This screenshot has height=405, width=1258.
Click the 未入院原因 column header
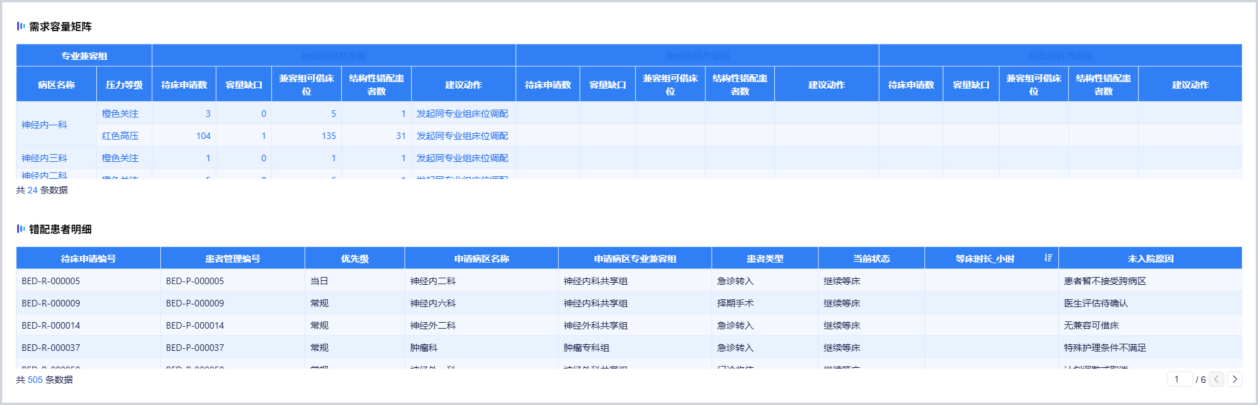pos(1150,258)
